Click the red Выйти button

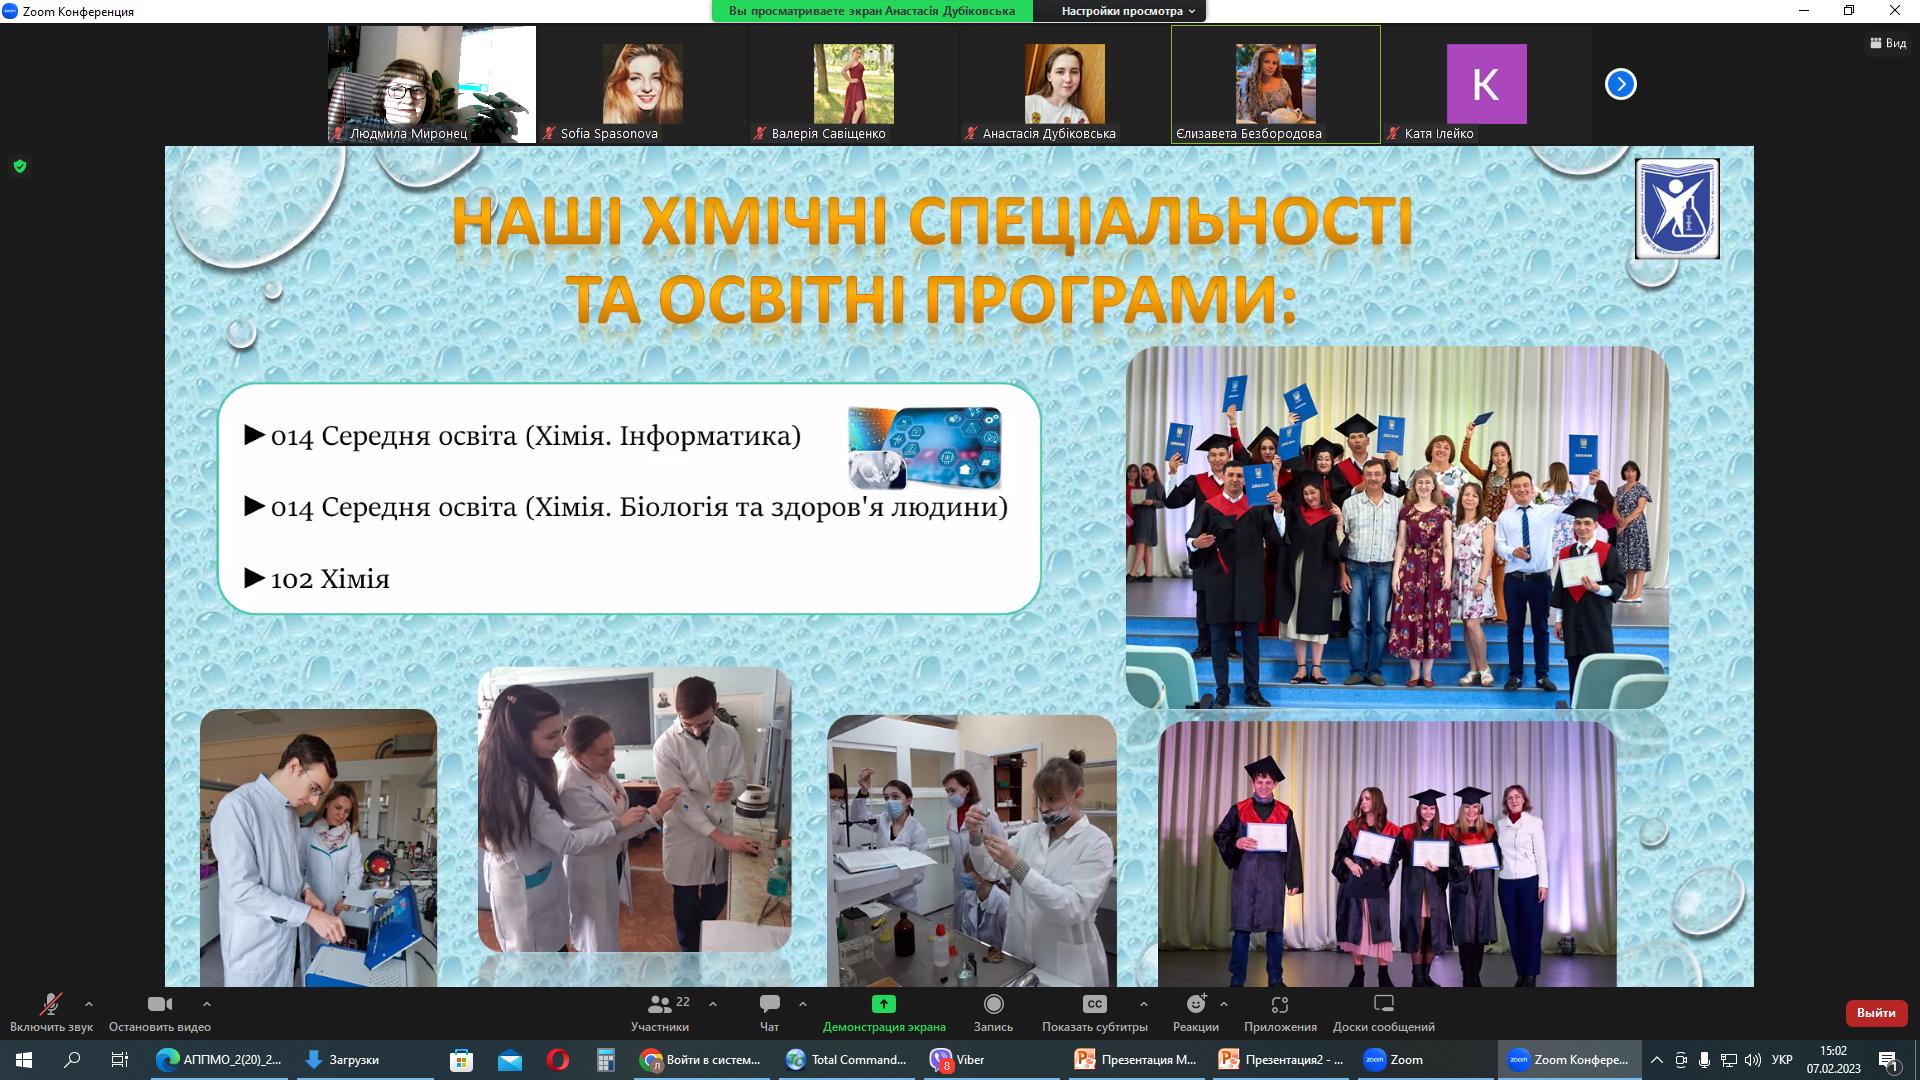tap(1875, 1013)
